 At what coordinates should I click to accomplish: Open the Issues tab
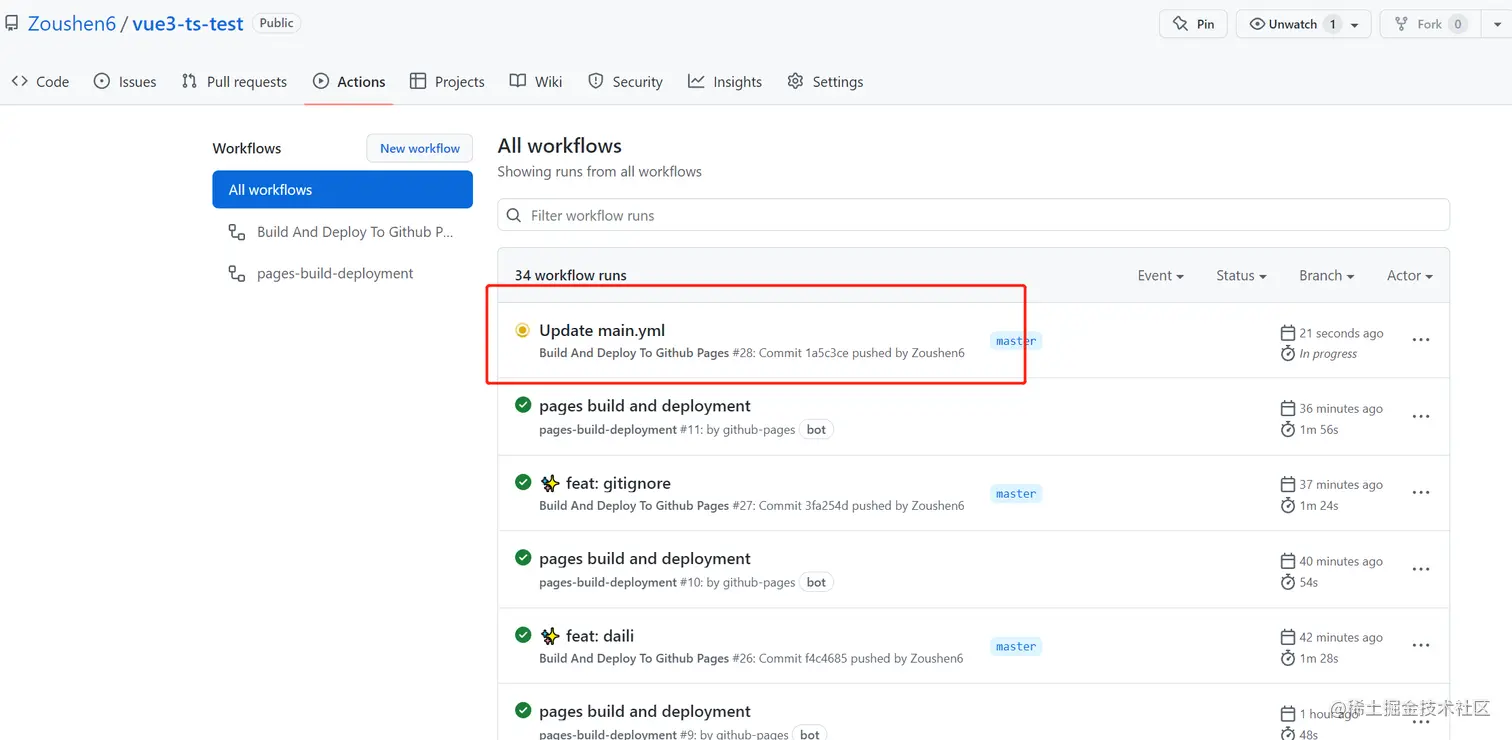pos(125,82)
